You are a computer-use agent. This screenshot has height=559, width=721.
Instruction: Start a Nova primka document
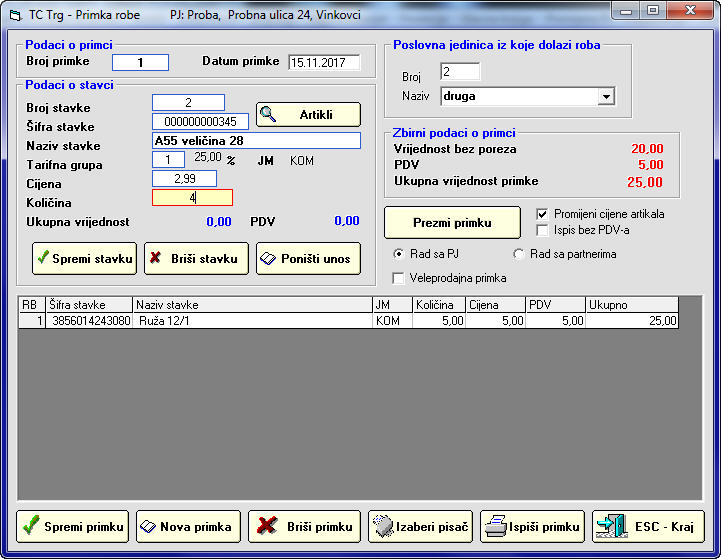[x=188, y=526]
